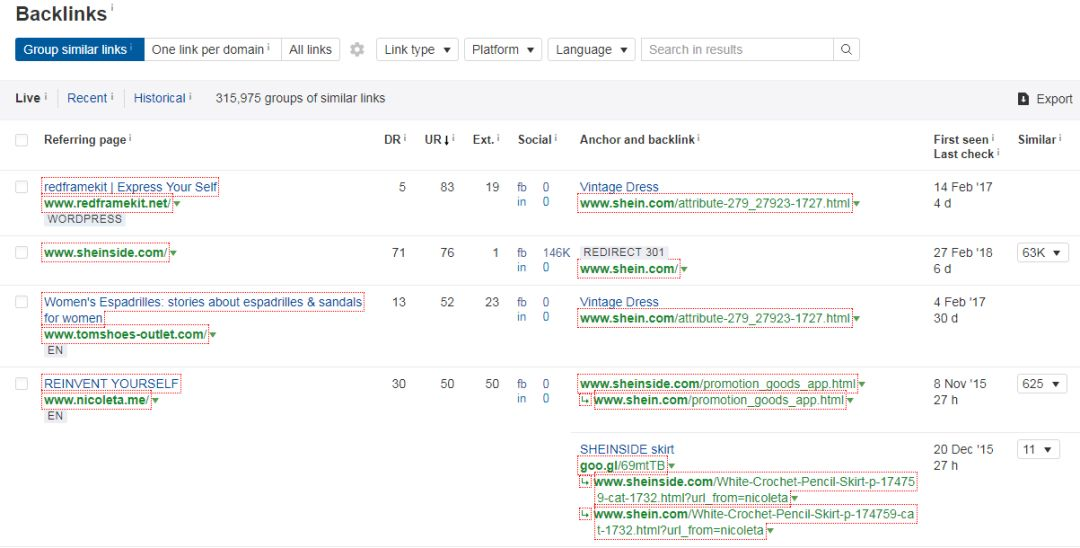This screenshot has width=1080, height=548.
Task: Open the arrow menu next to www.tomshoes-outlet.com/
Action: (213, 335)
